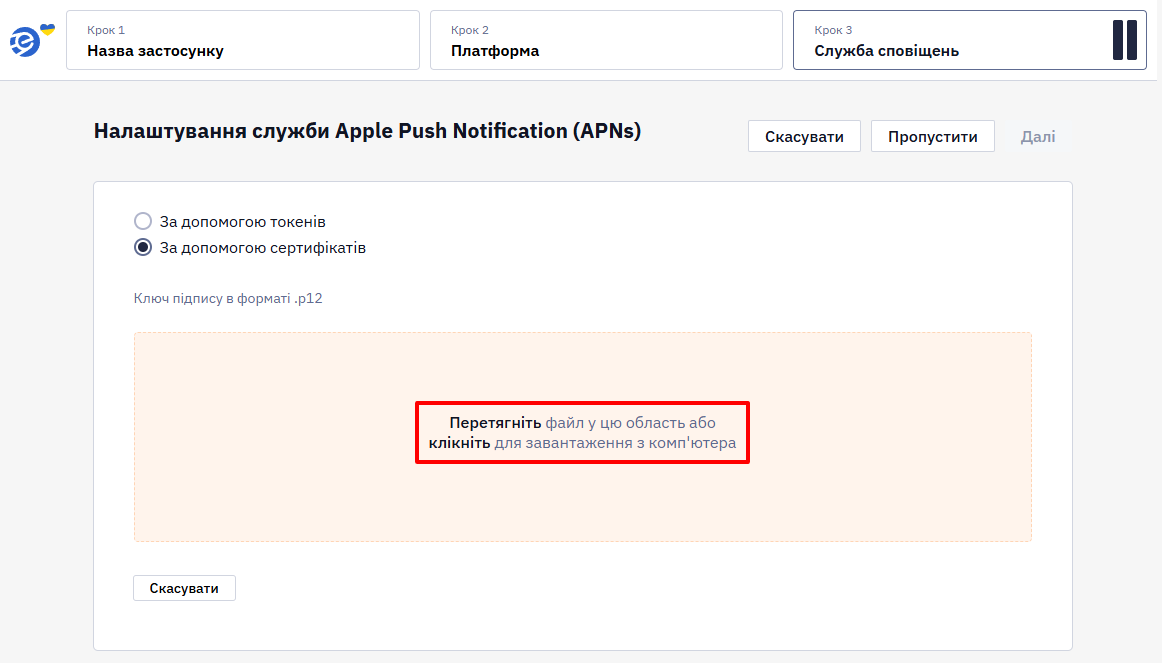The height and width of the screenshot is (663, 1162).
Task: Open the eSputnik logo home link
Action: point(32,40)
